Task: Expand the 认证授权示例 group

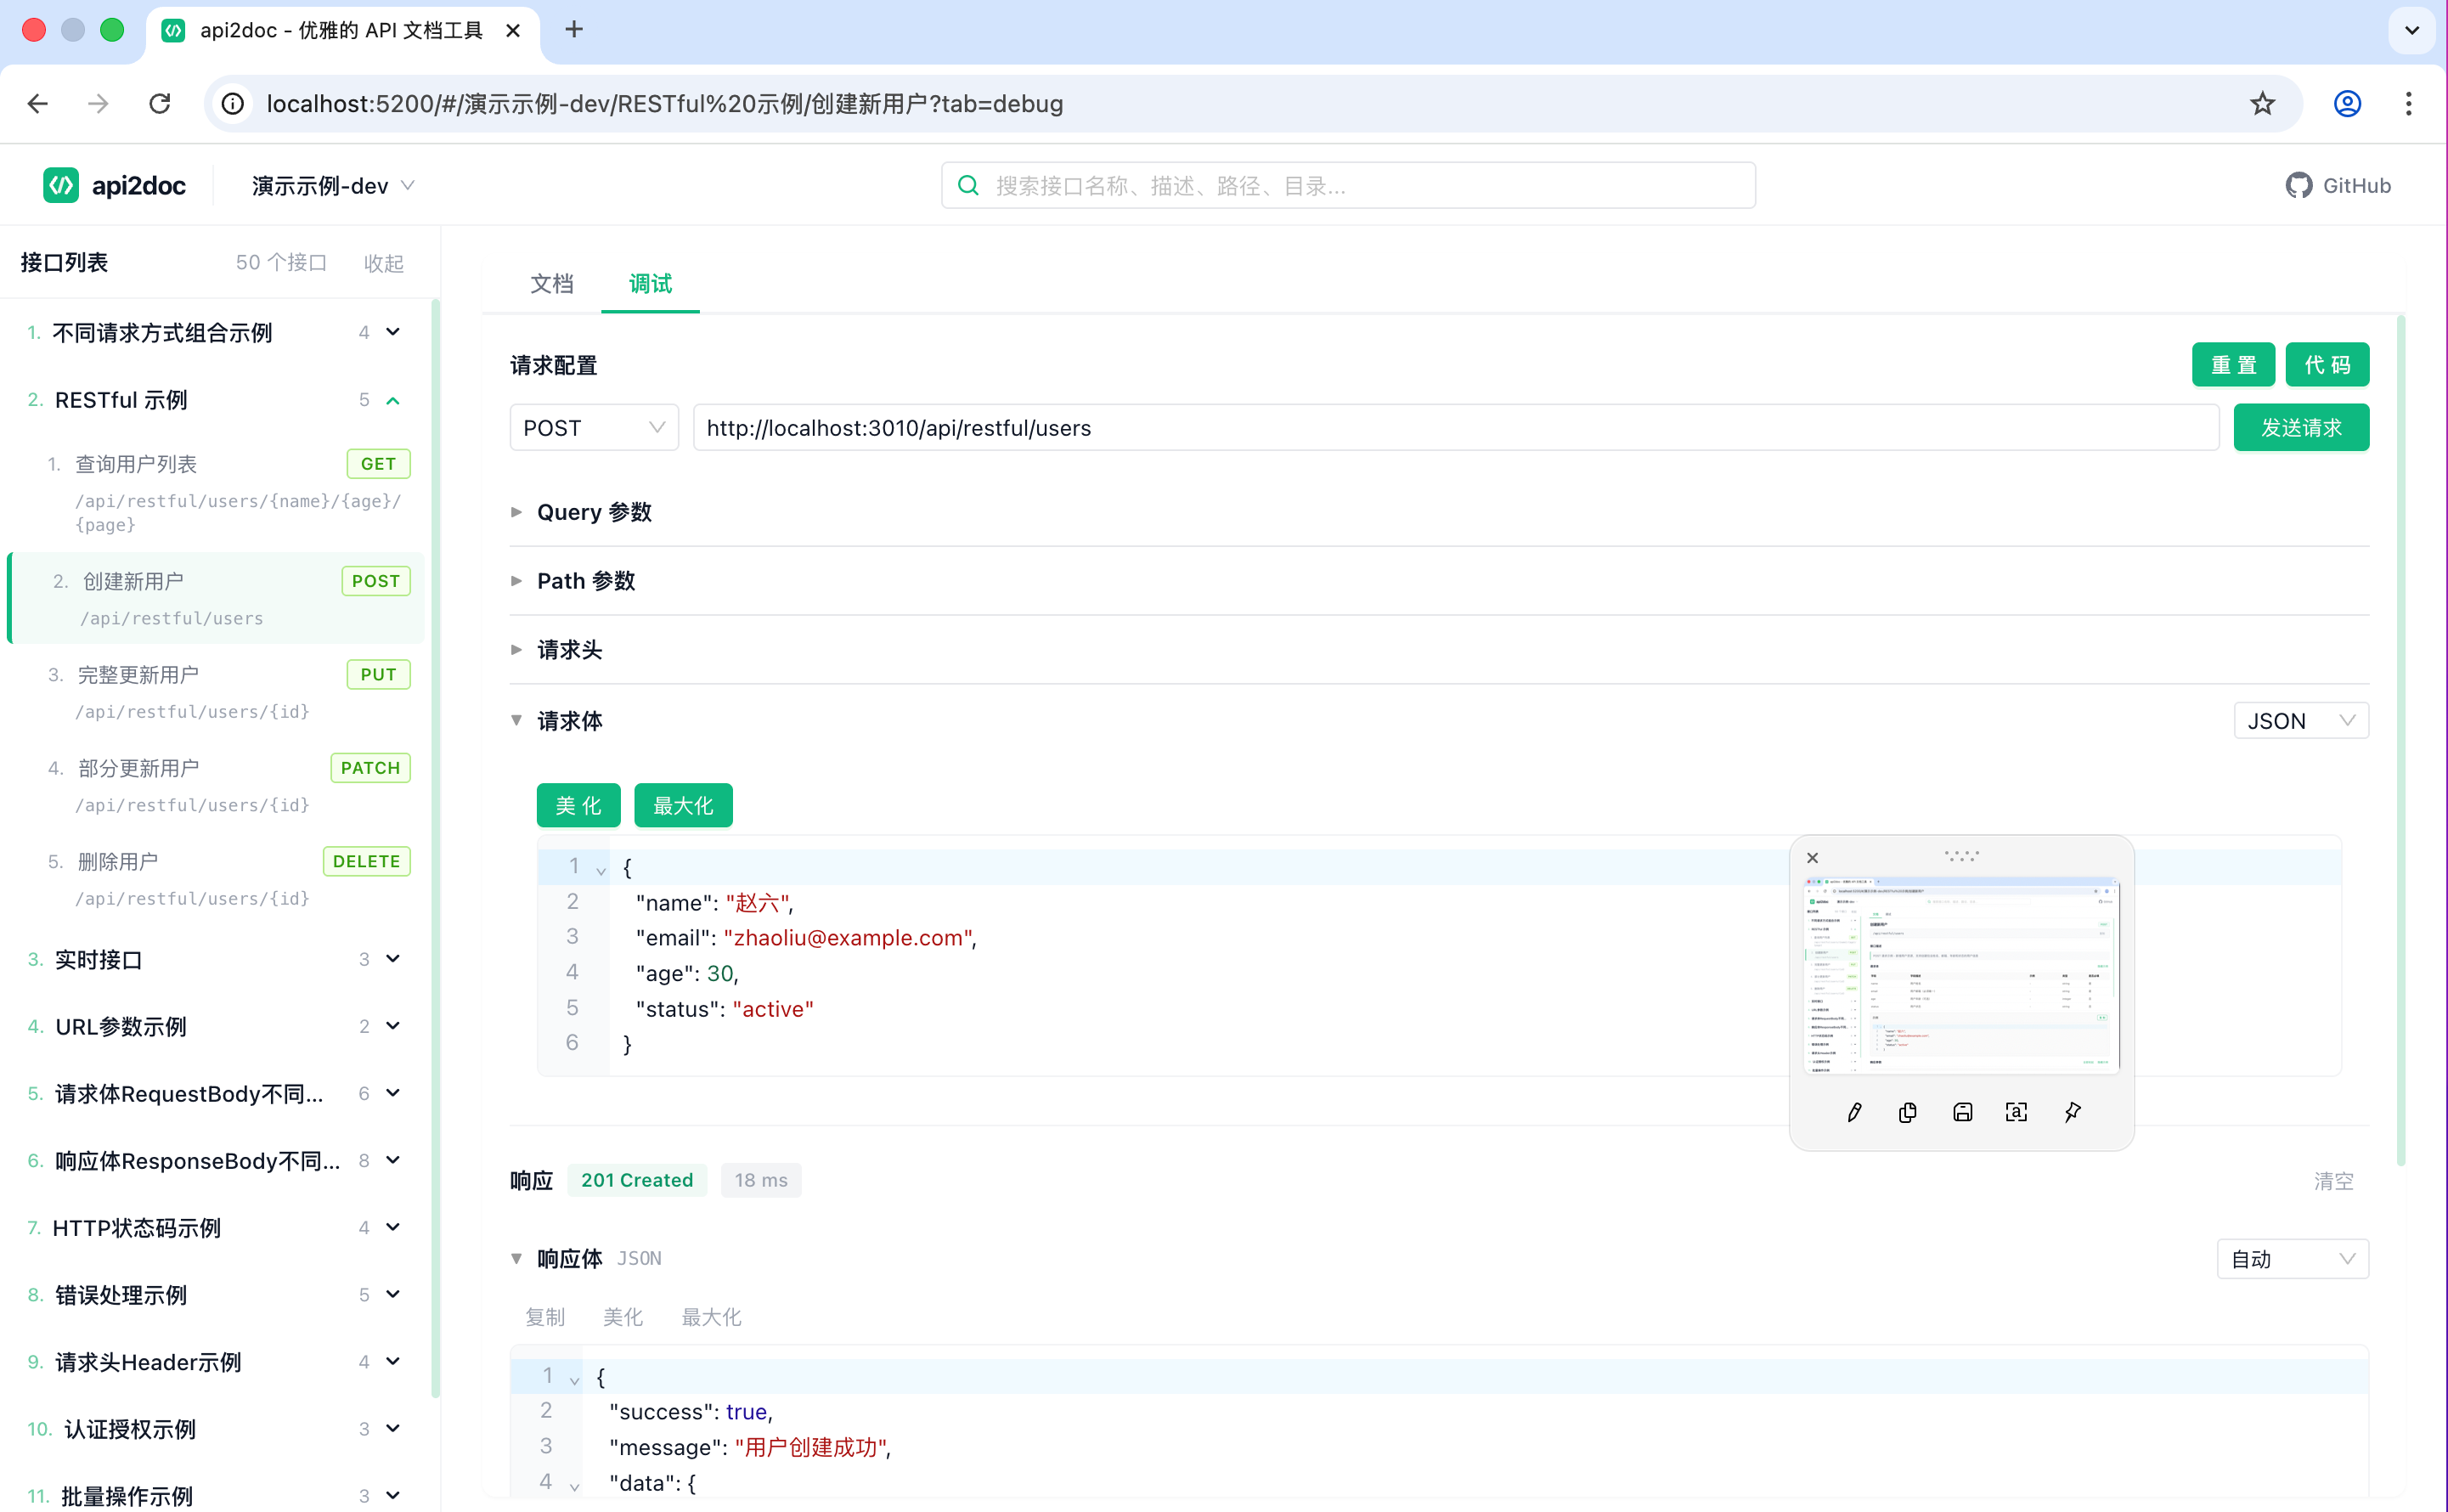Action: tap(393, 1428)
